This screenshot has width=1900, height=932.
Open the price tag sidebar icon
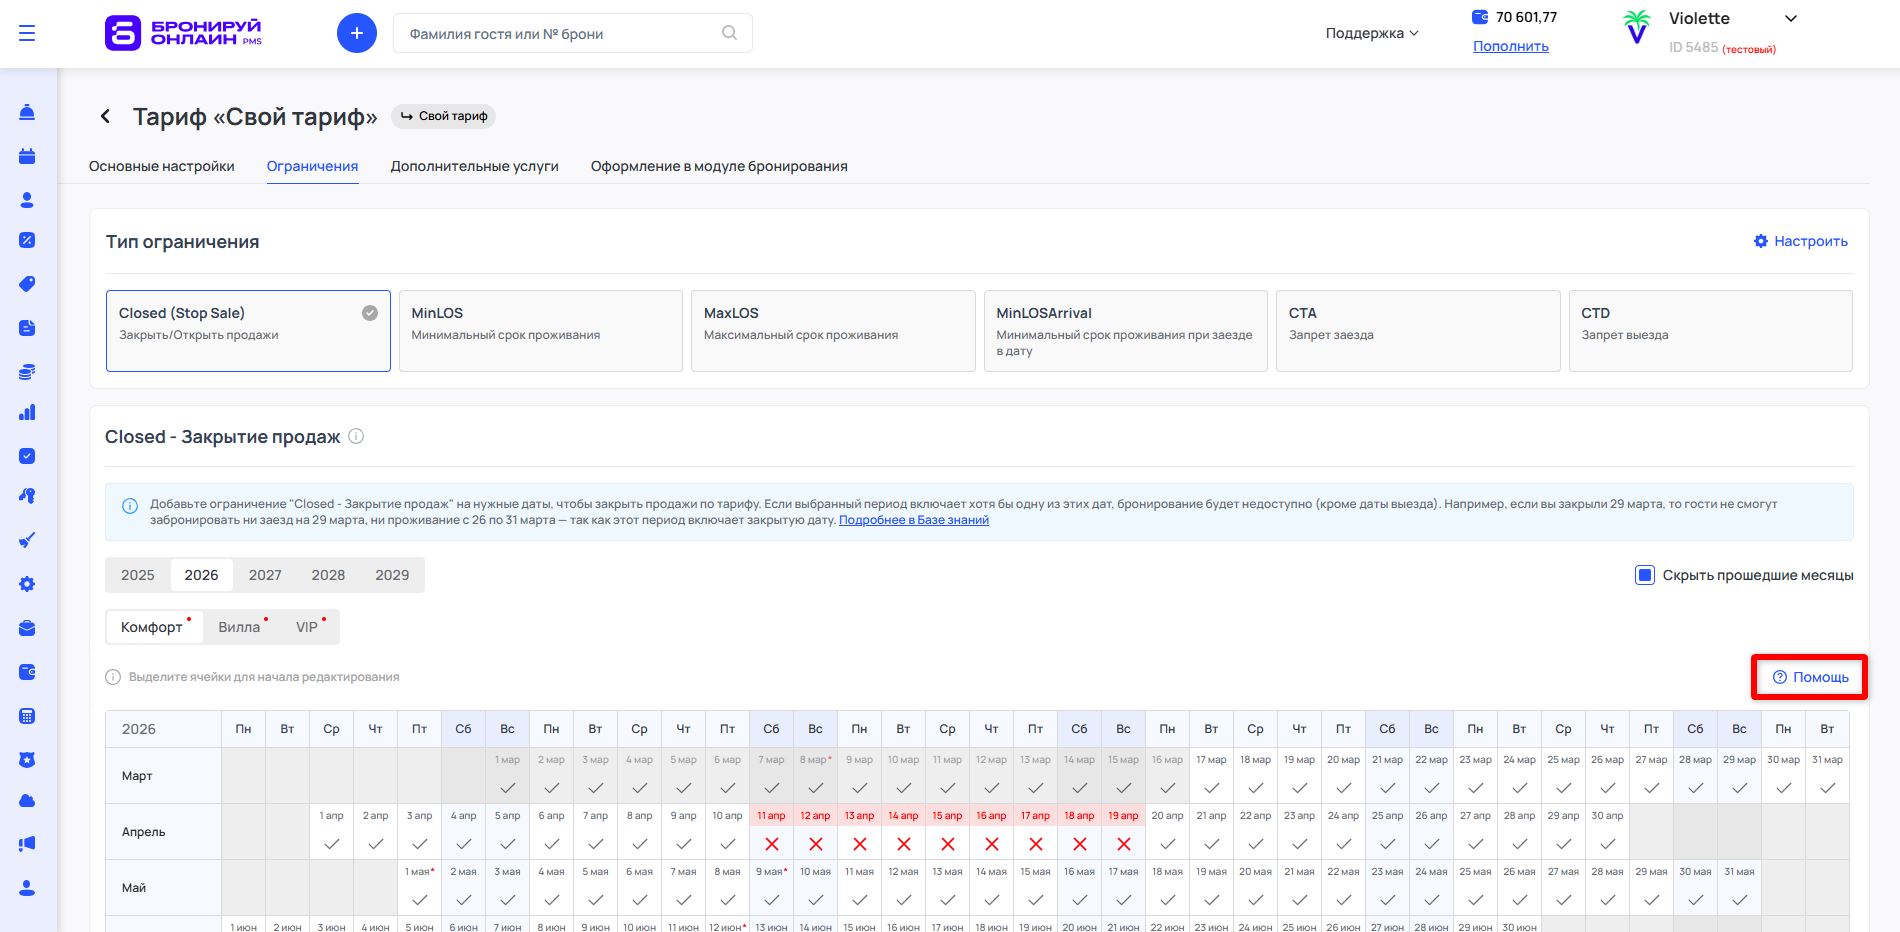coord(27,284)
